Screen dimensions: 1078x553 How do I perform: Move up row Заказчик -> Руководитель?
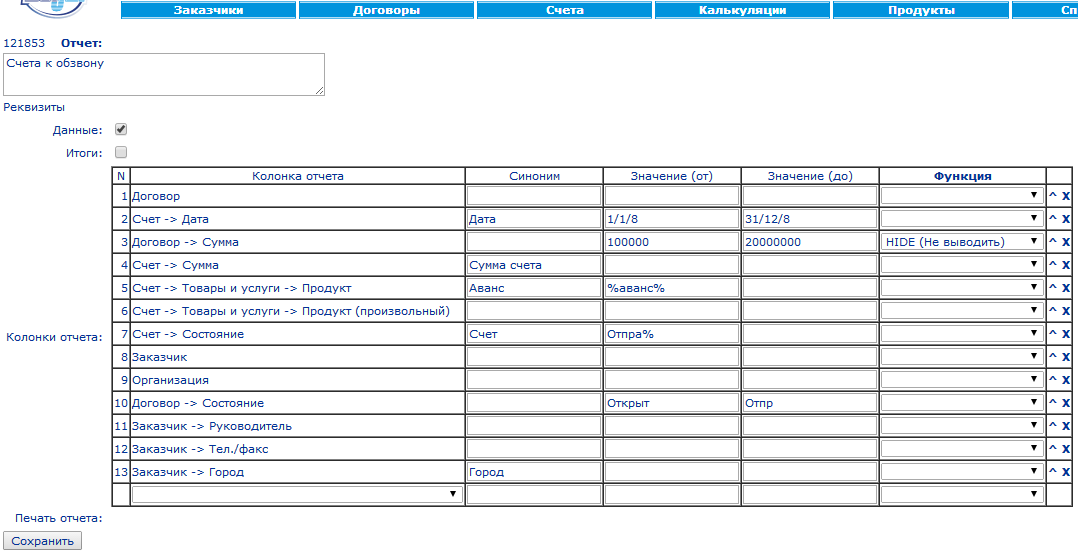pos(1052,426)
